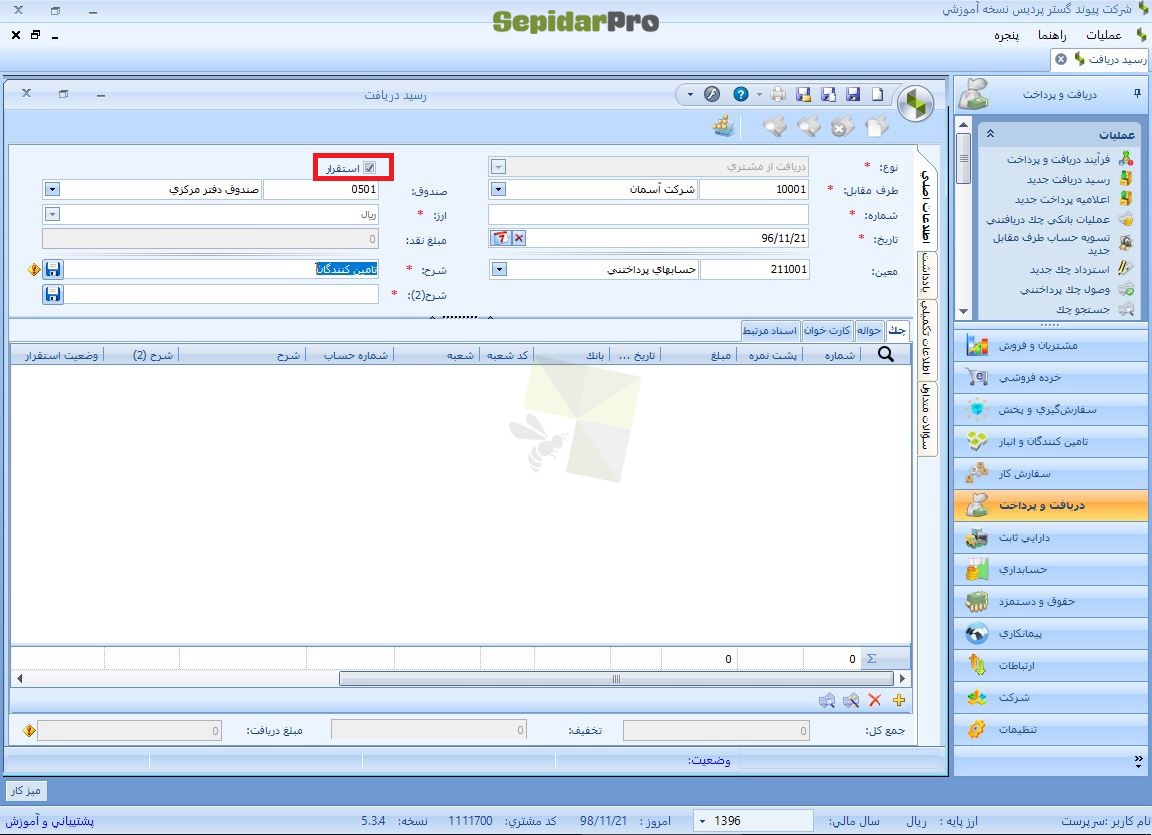This screenshot has height=835, width=1152.
Task: Toggle the استقرار checkbox
Action: tap(370, 167)
